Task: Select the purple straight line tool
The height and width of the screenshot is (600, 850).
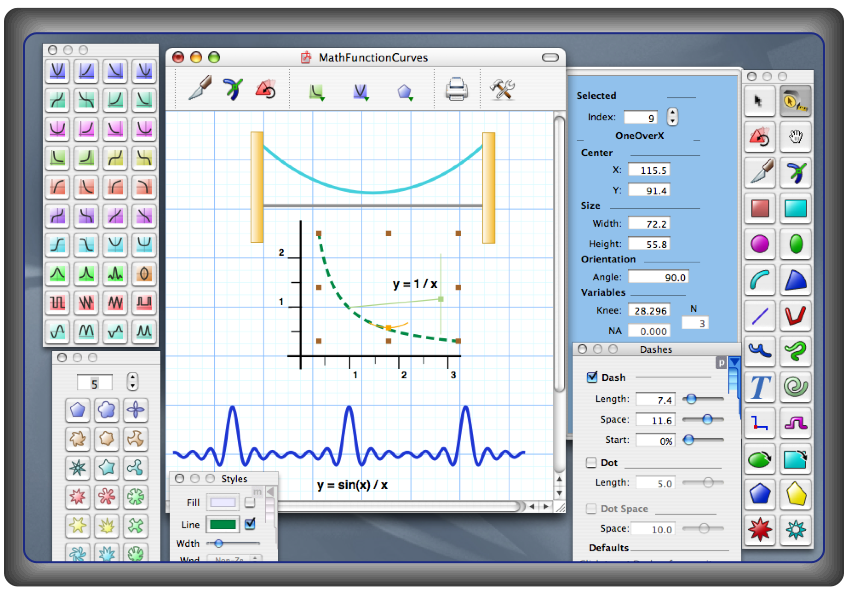Action: click(x=759, y=315)
